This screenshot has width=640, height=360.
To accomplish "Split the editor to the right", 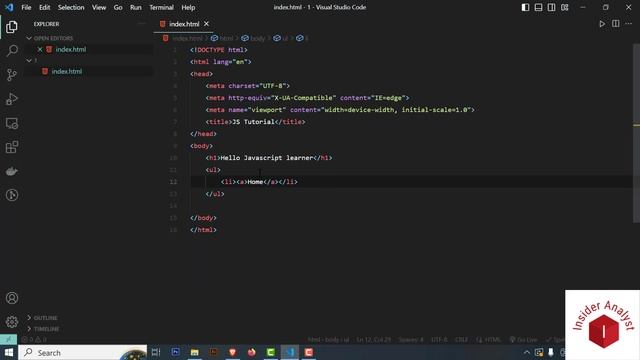I will click(x=616, y=24).
